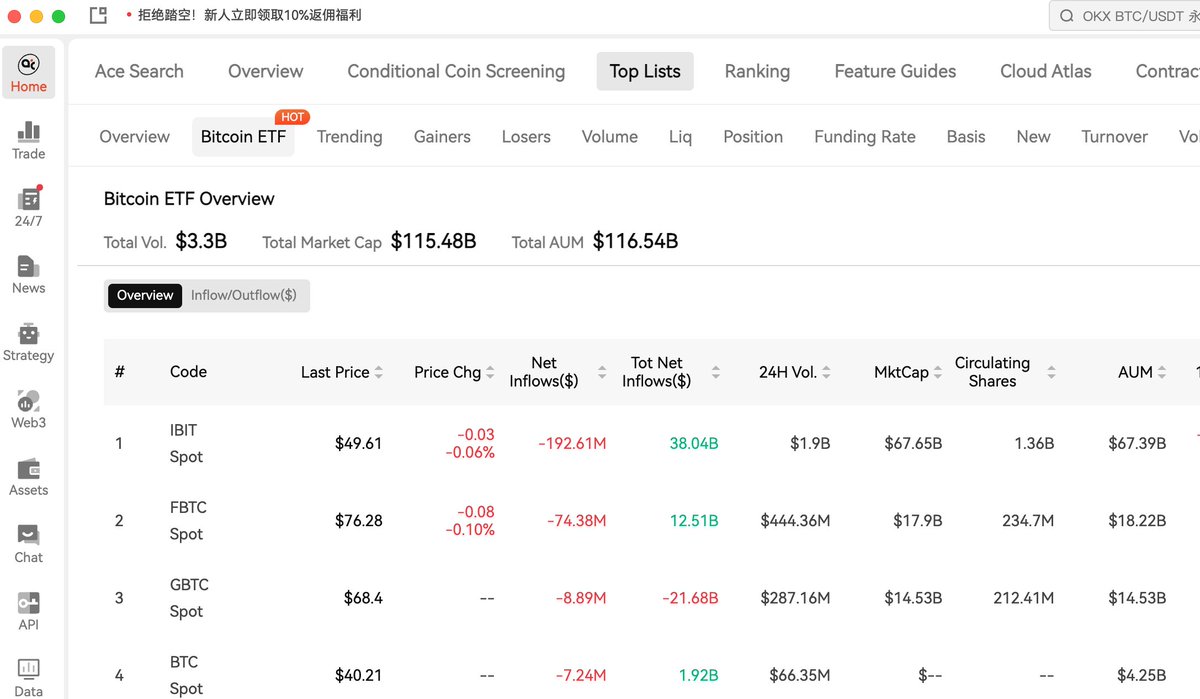Click IBIT net inflow -192.61M

point(572,443)
